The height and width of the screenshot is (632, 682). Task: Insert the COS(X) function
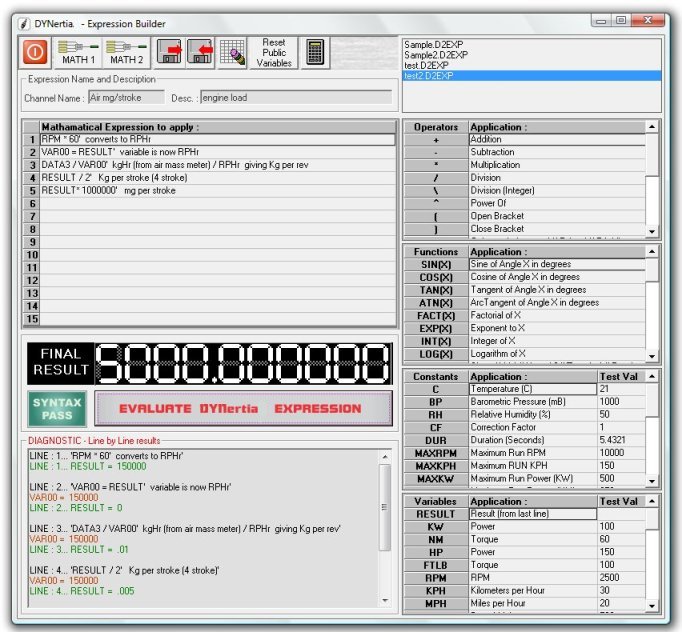pyautogui.click(x=436, y=277)
